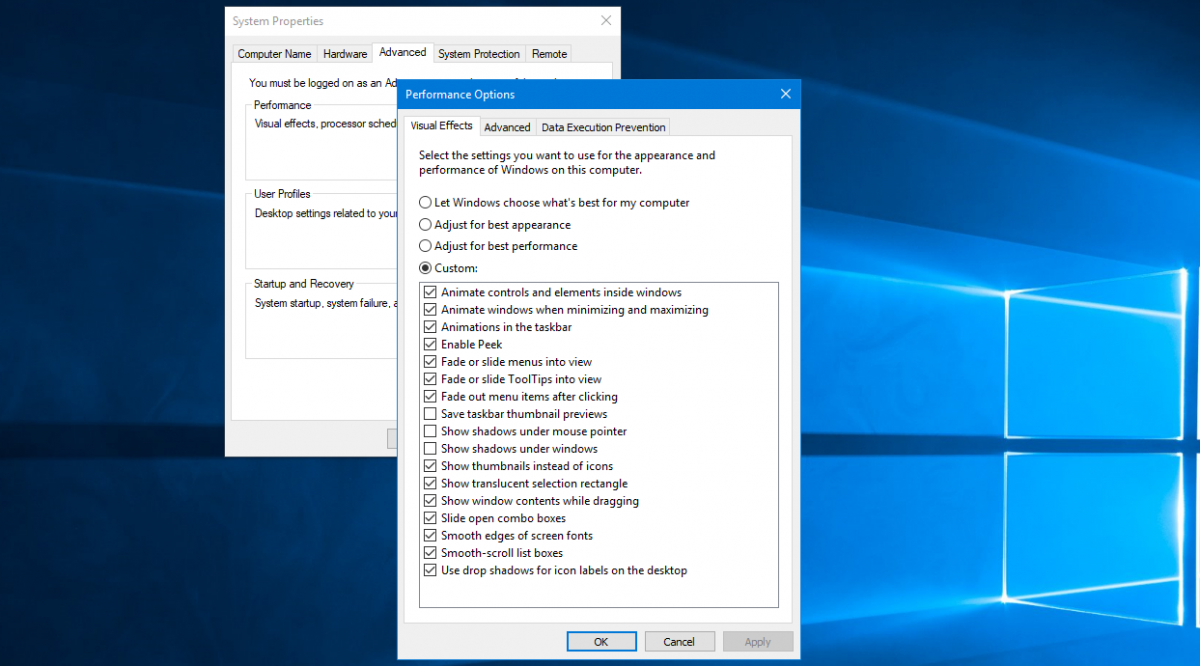Enable 'Show shadows under windows'
The height and width of the screenshot is (666, 1200).
(x=430, y=448)
